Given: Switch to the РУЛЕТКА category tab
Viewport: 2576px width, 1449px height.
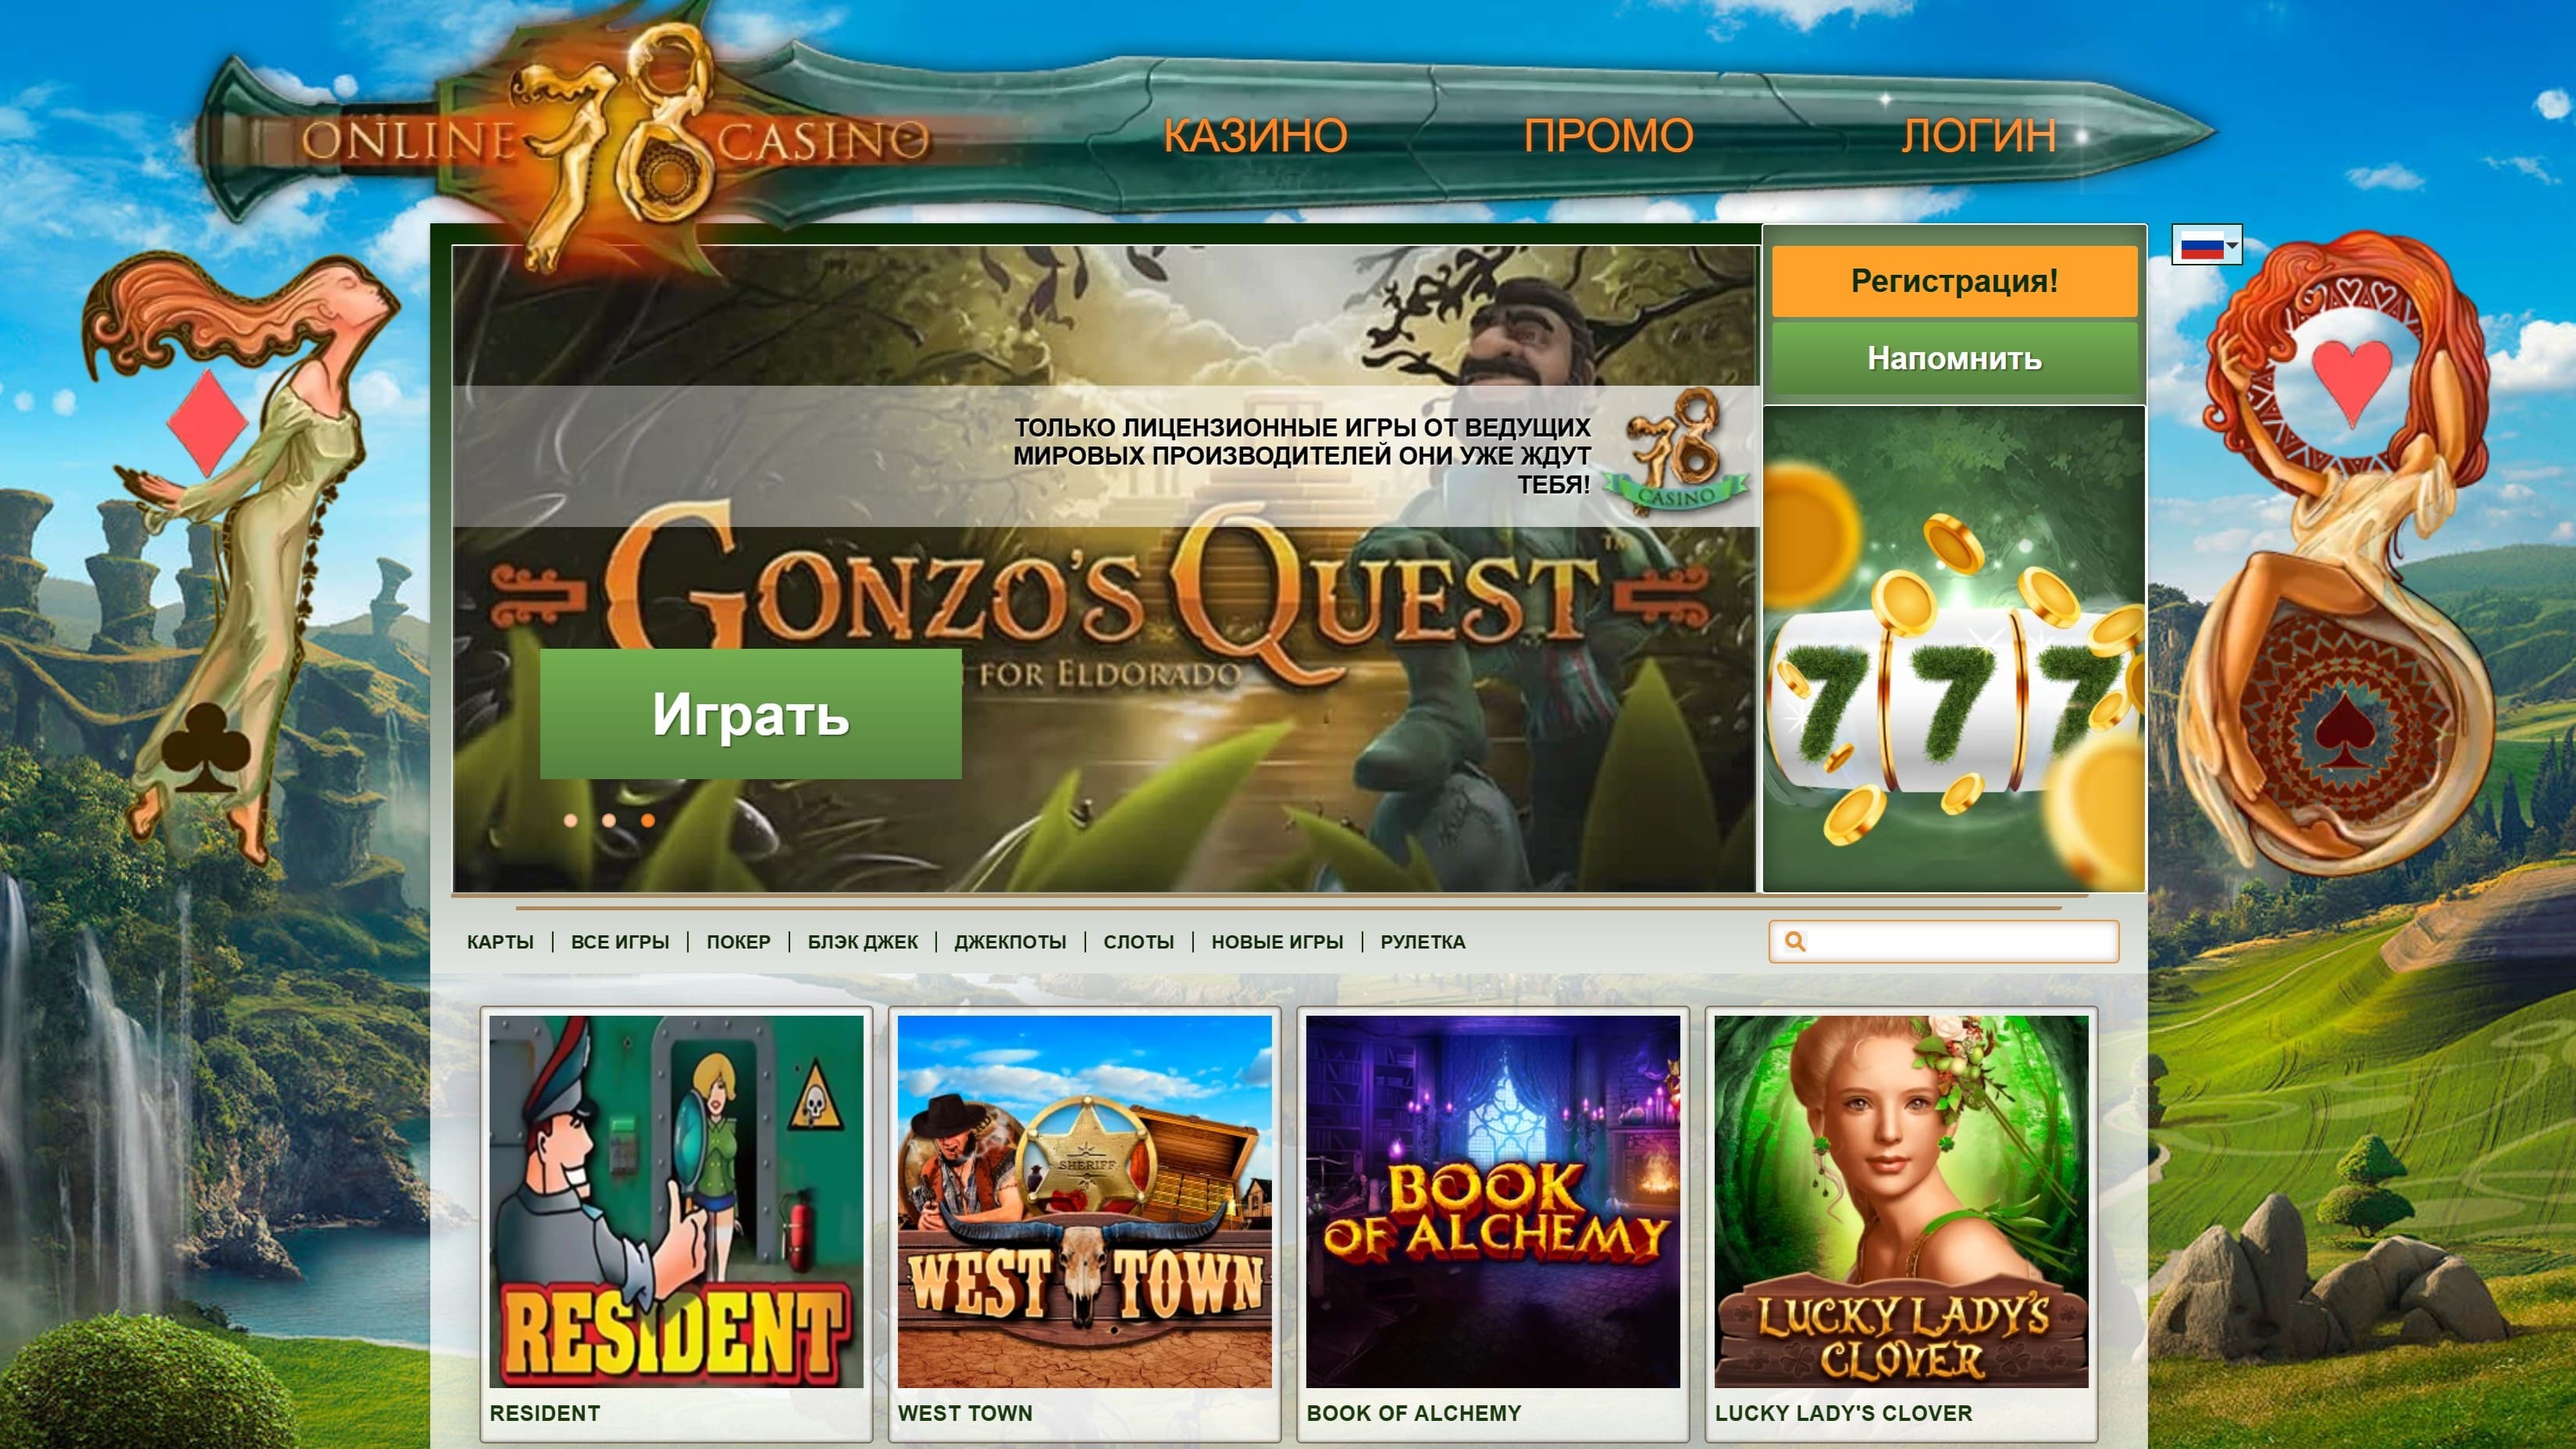Looking at the screenshot, I should (1422, 942).
